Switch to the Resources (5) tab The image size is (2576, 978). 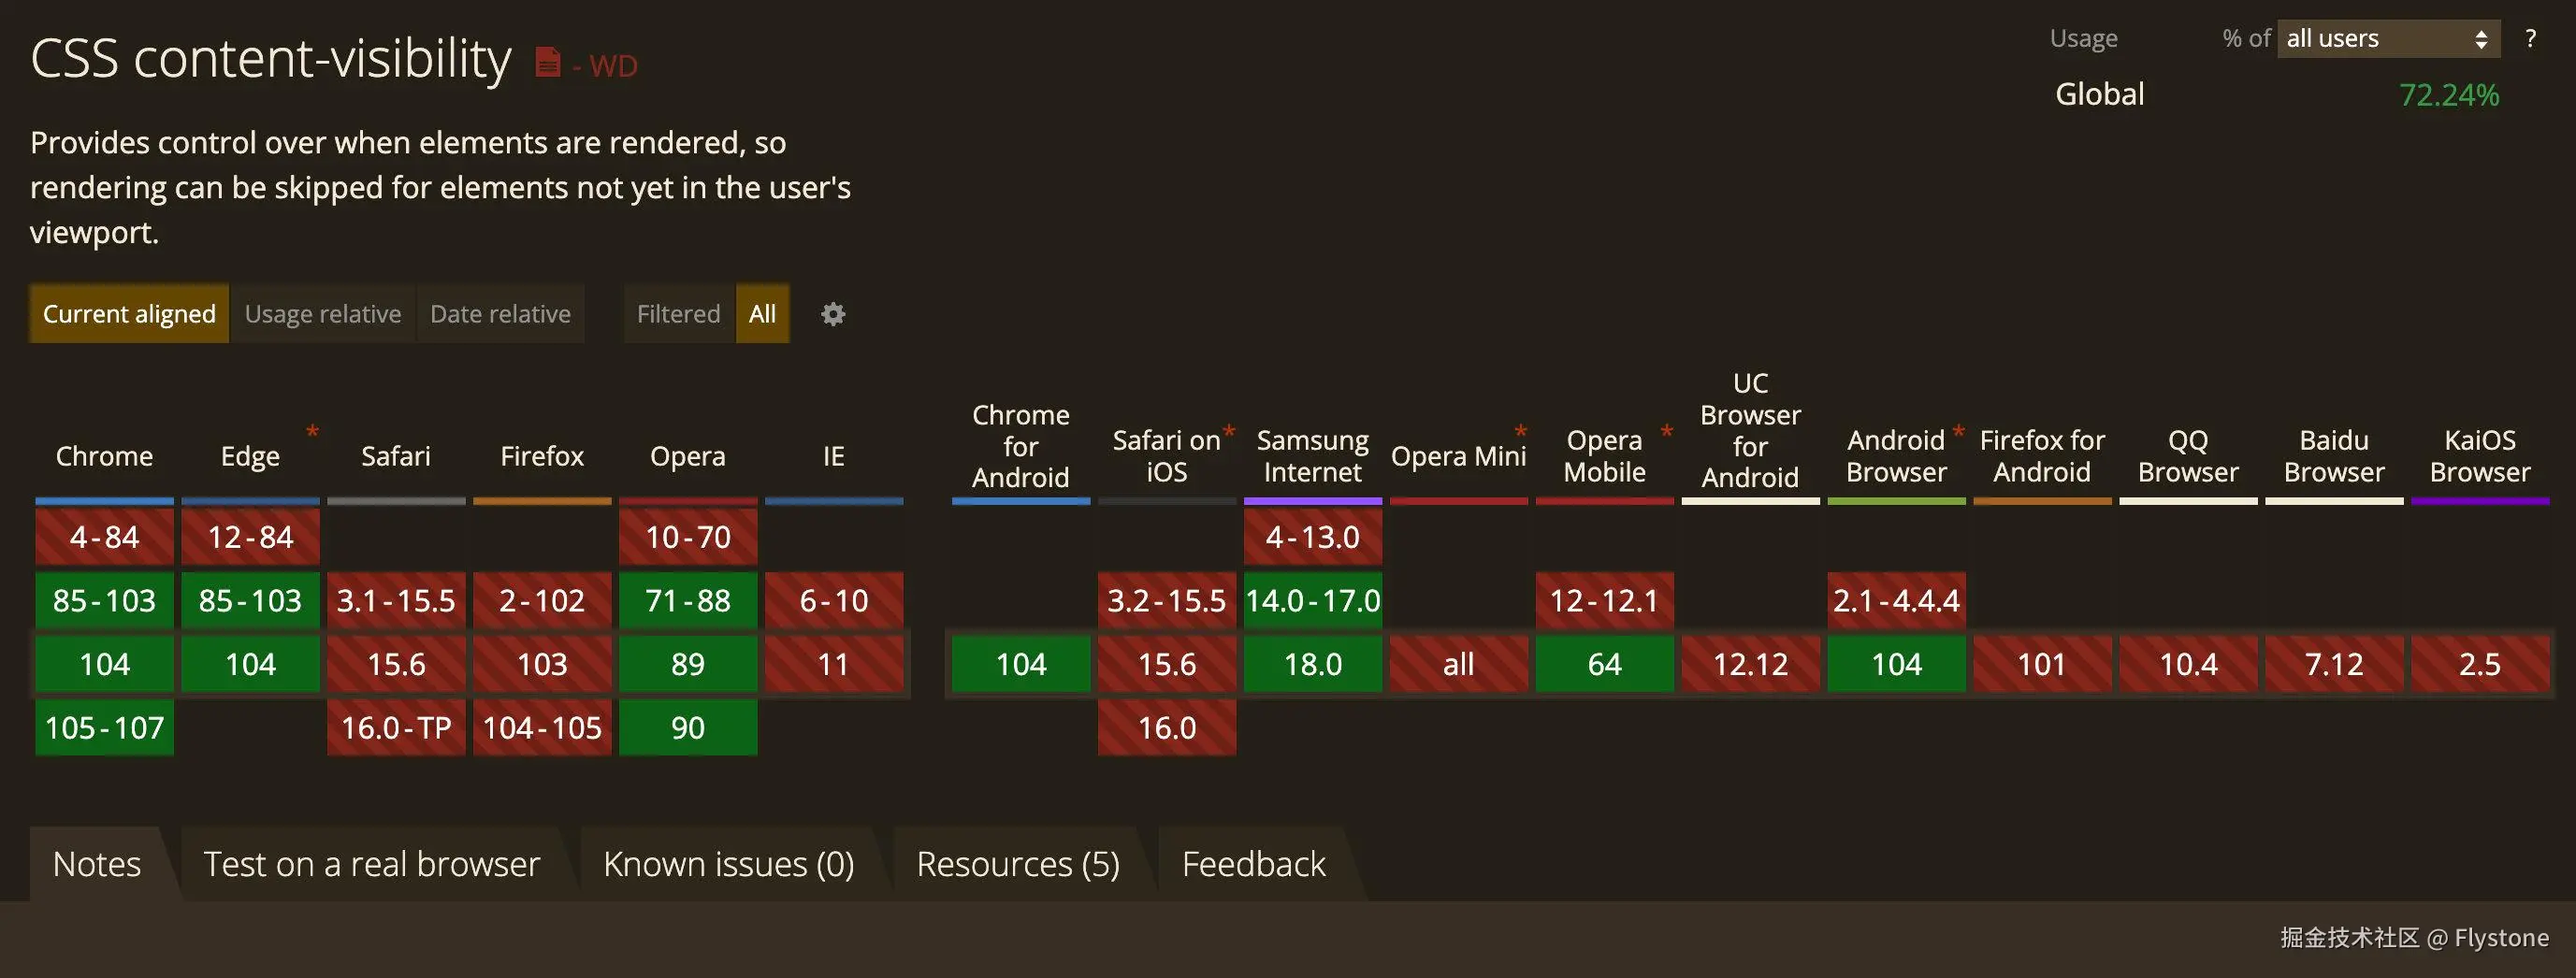coord(1018,864)
